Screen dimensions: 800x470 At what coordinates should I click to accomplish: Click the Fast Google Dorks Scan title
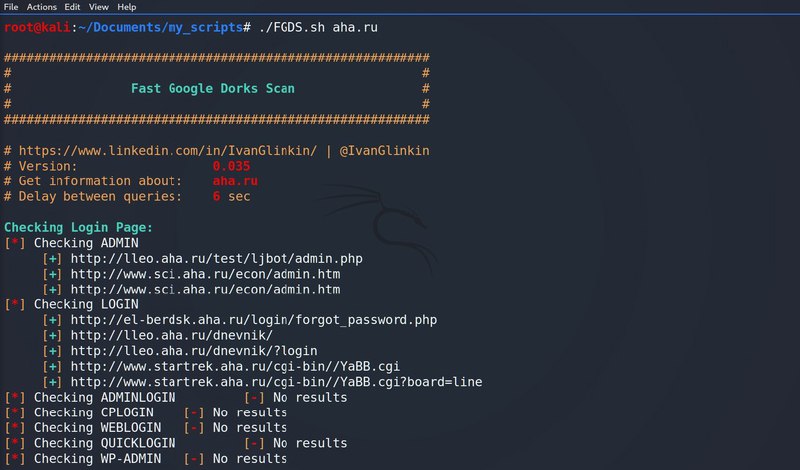[x=213, y=88]
